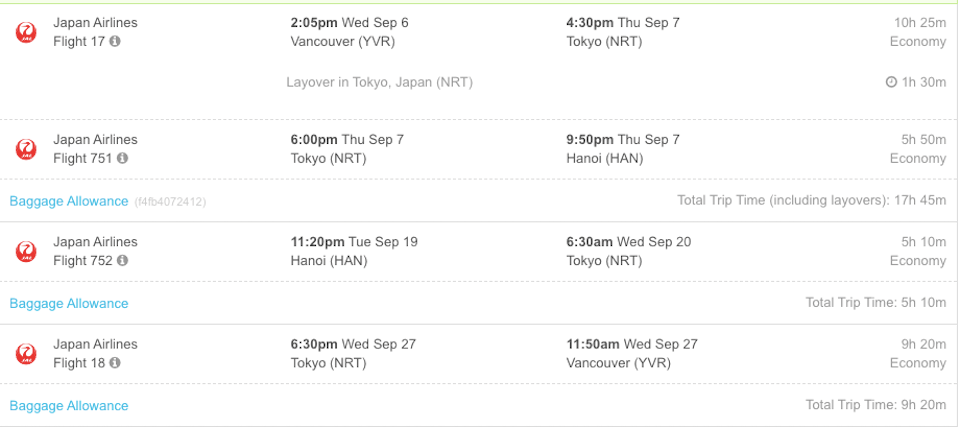Click the info icon next to Flight 18
The image size is (960, 427).
(115, 363)
